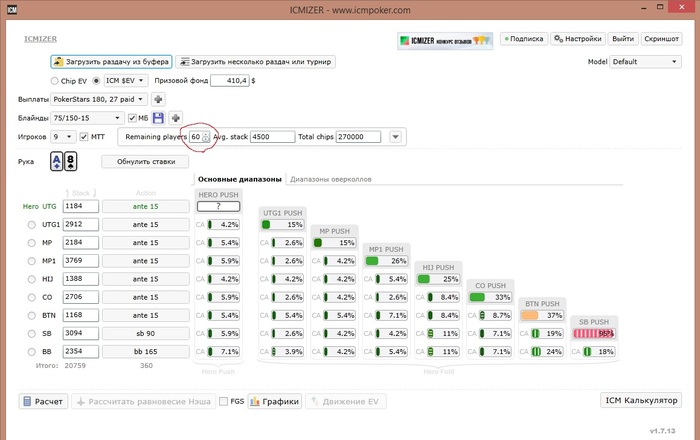Open the ICM $EV dropdown
Screen dimensions: 700x440
(x=125, y=80)
